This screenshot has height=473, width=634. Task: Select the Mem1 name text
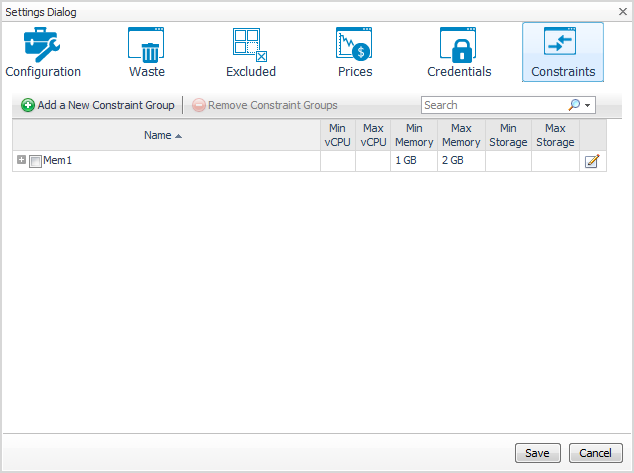pos(57,160)
